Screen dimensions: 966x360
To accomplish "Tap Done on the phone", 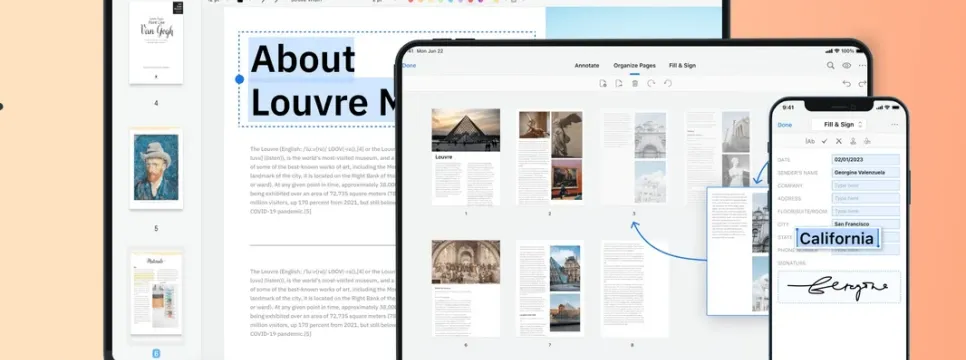I will point(784,125).
